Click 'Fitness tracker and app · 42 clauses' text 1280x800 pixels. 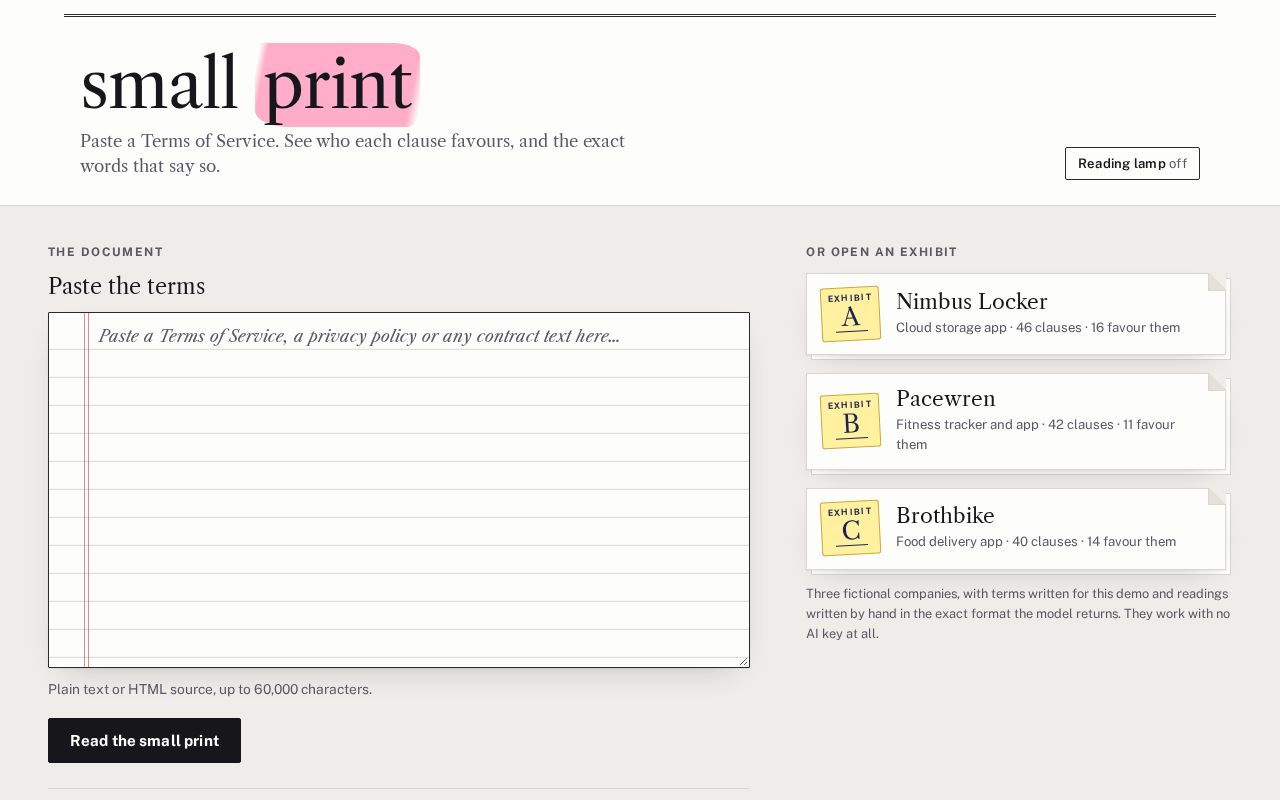pos(1005,424)
